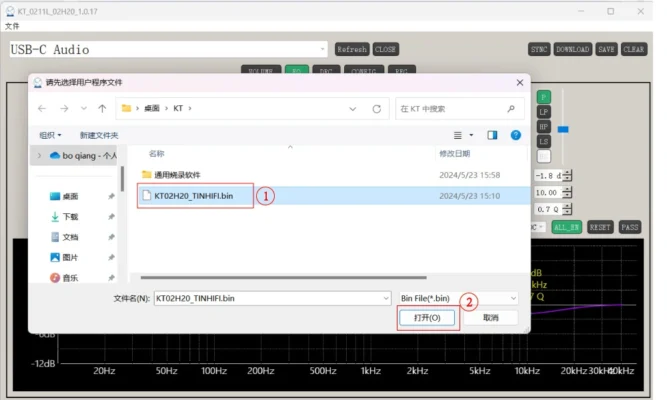This screenshot has width=667, height=400.
Task: Toggle the ALL_EN enable button
Action: click(x=566, y=227)
